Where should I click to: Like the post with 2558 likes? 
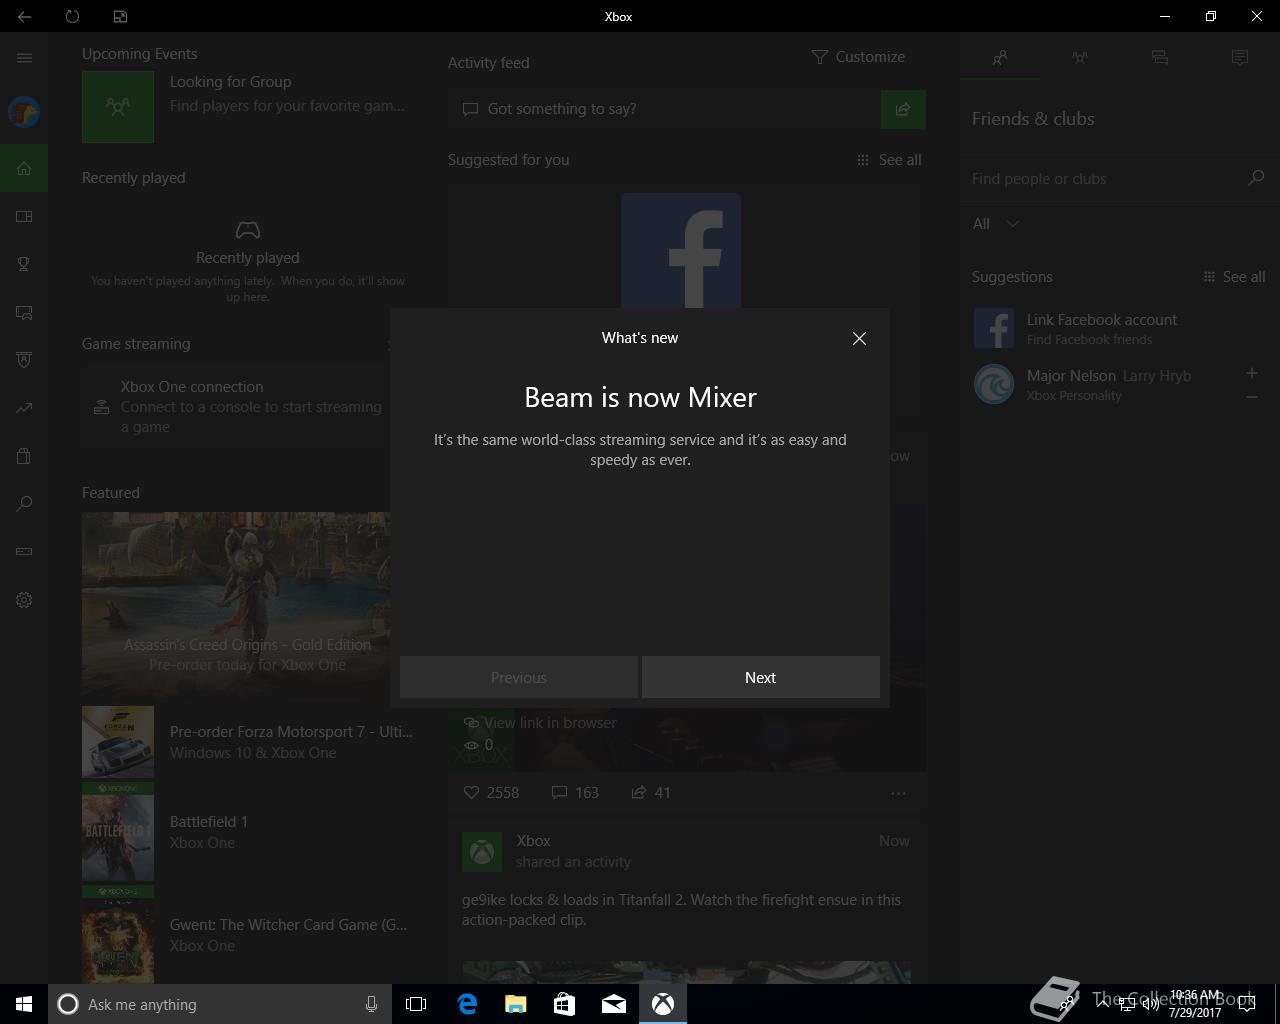coord(491,792)
